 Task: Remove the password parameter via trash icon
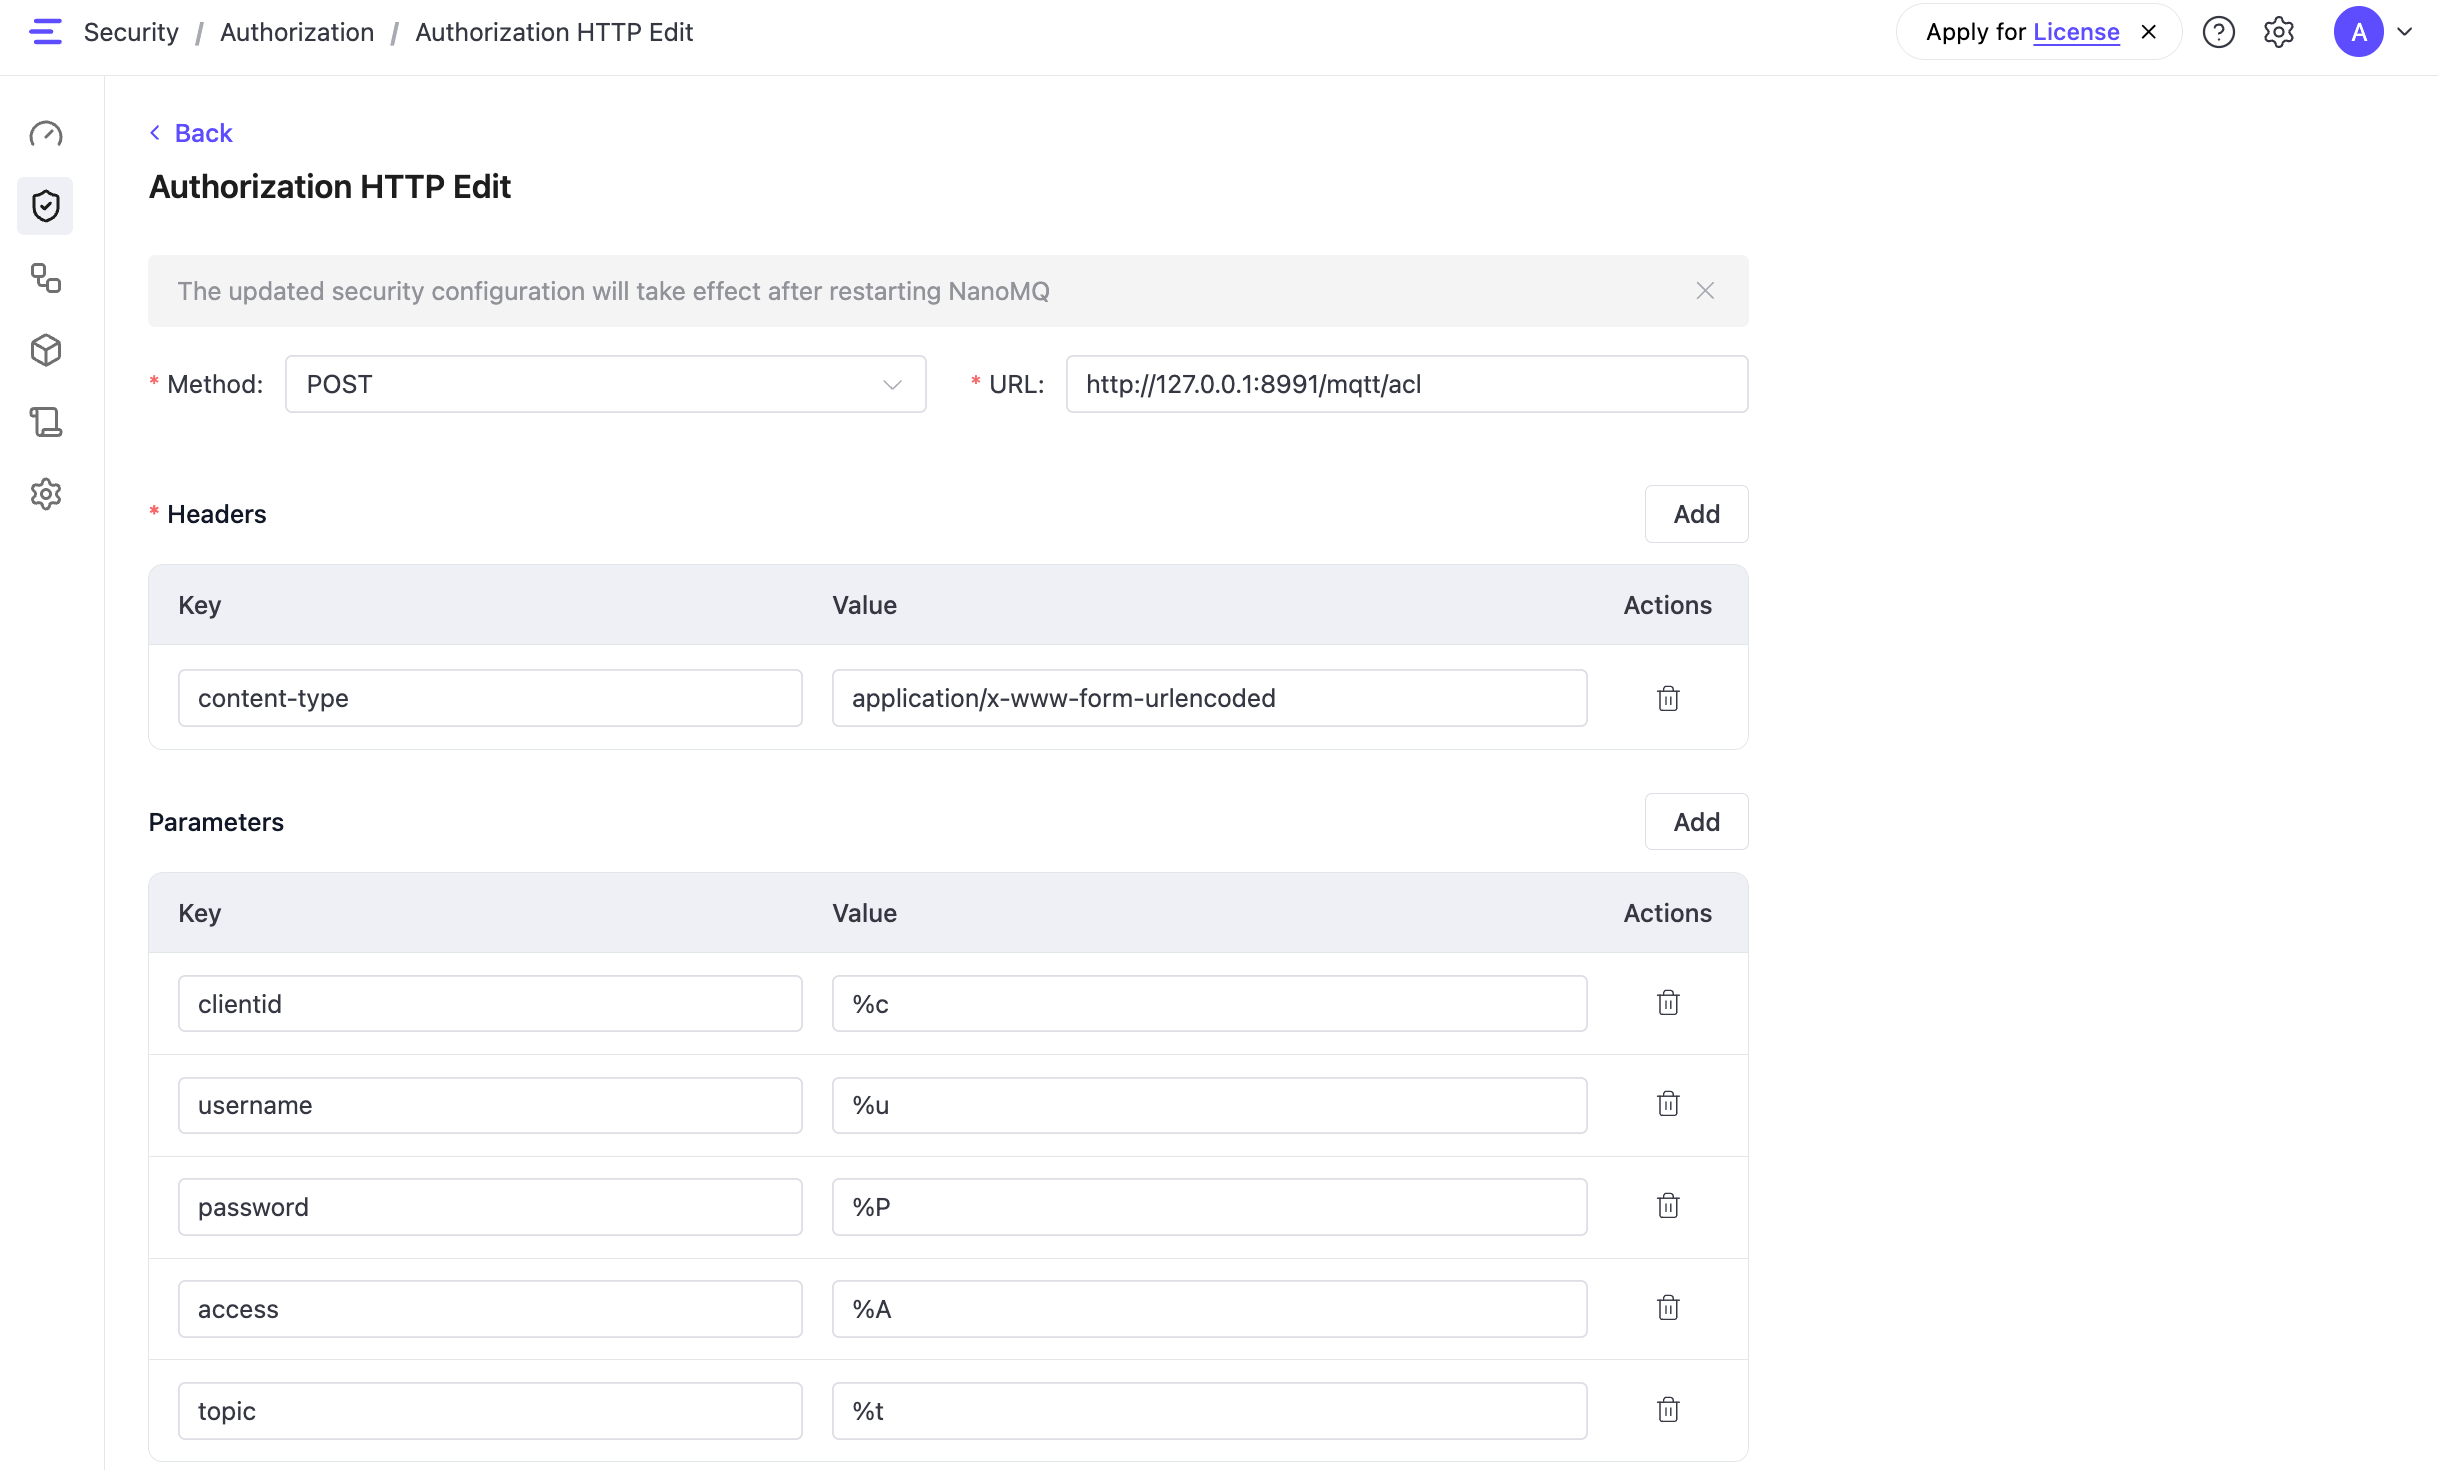[x=1667, y=1206]
